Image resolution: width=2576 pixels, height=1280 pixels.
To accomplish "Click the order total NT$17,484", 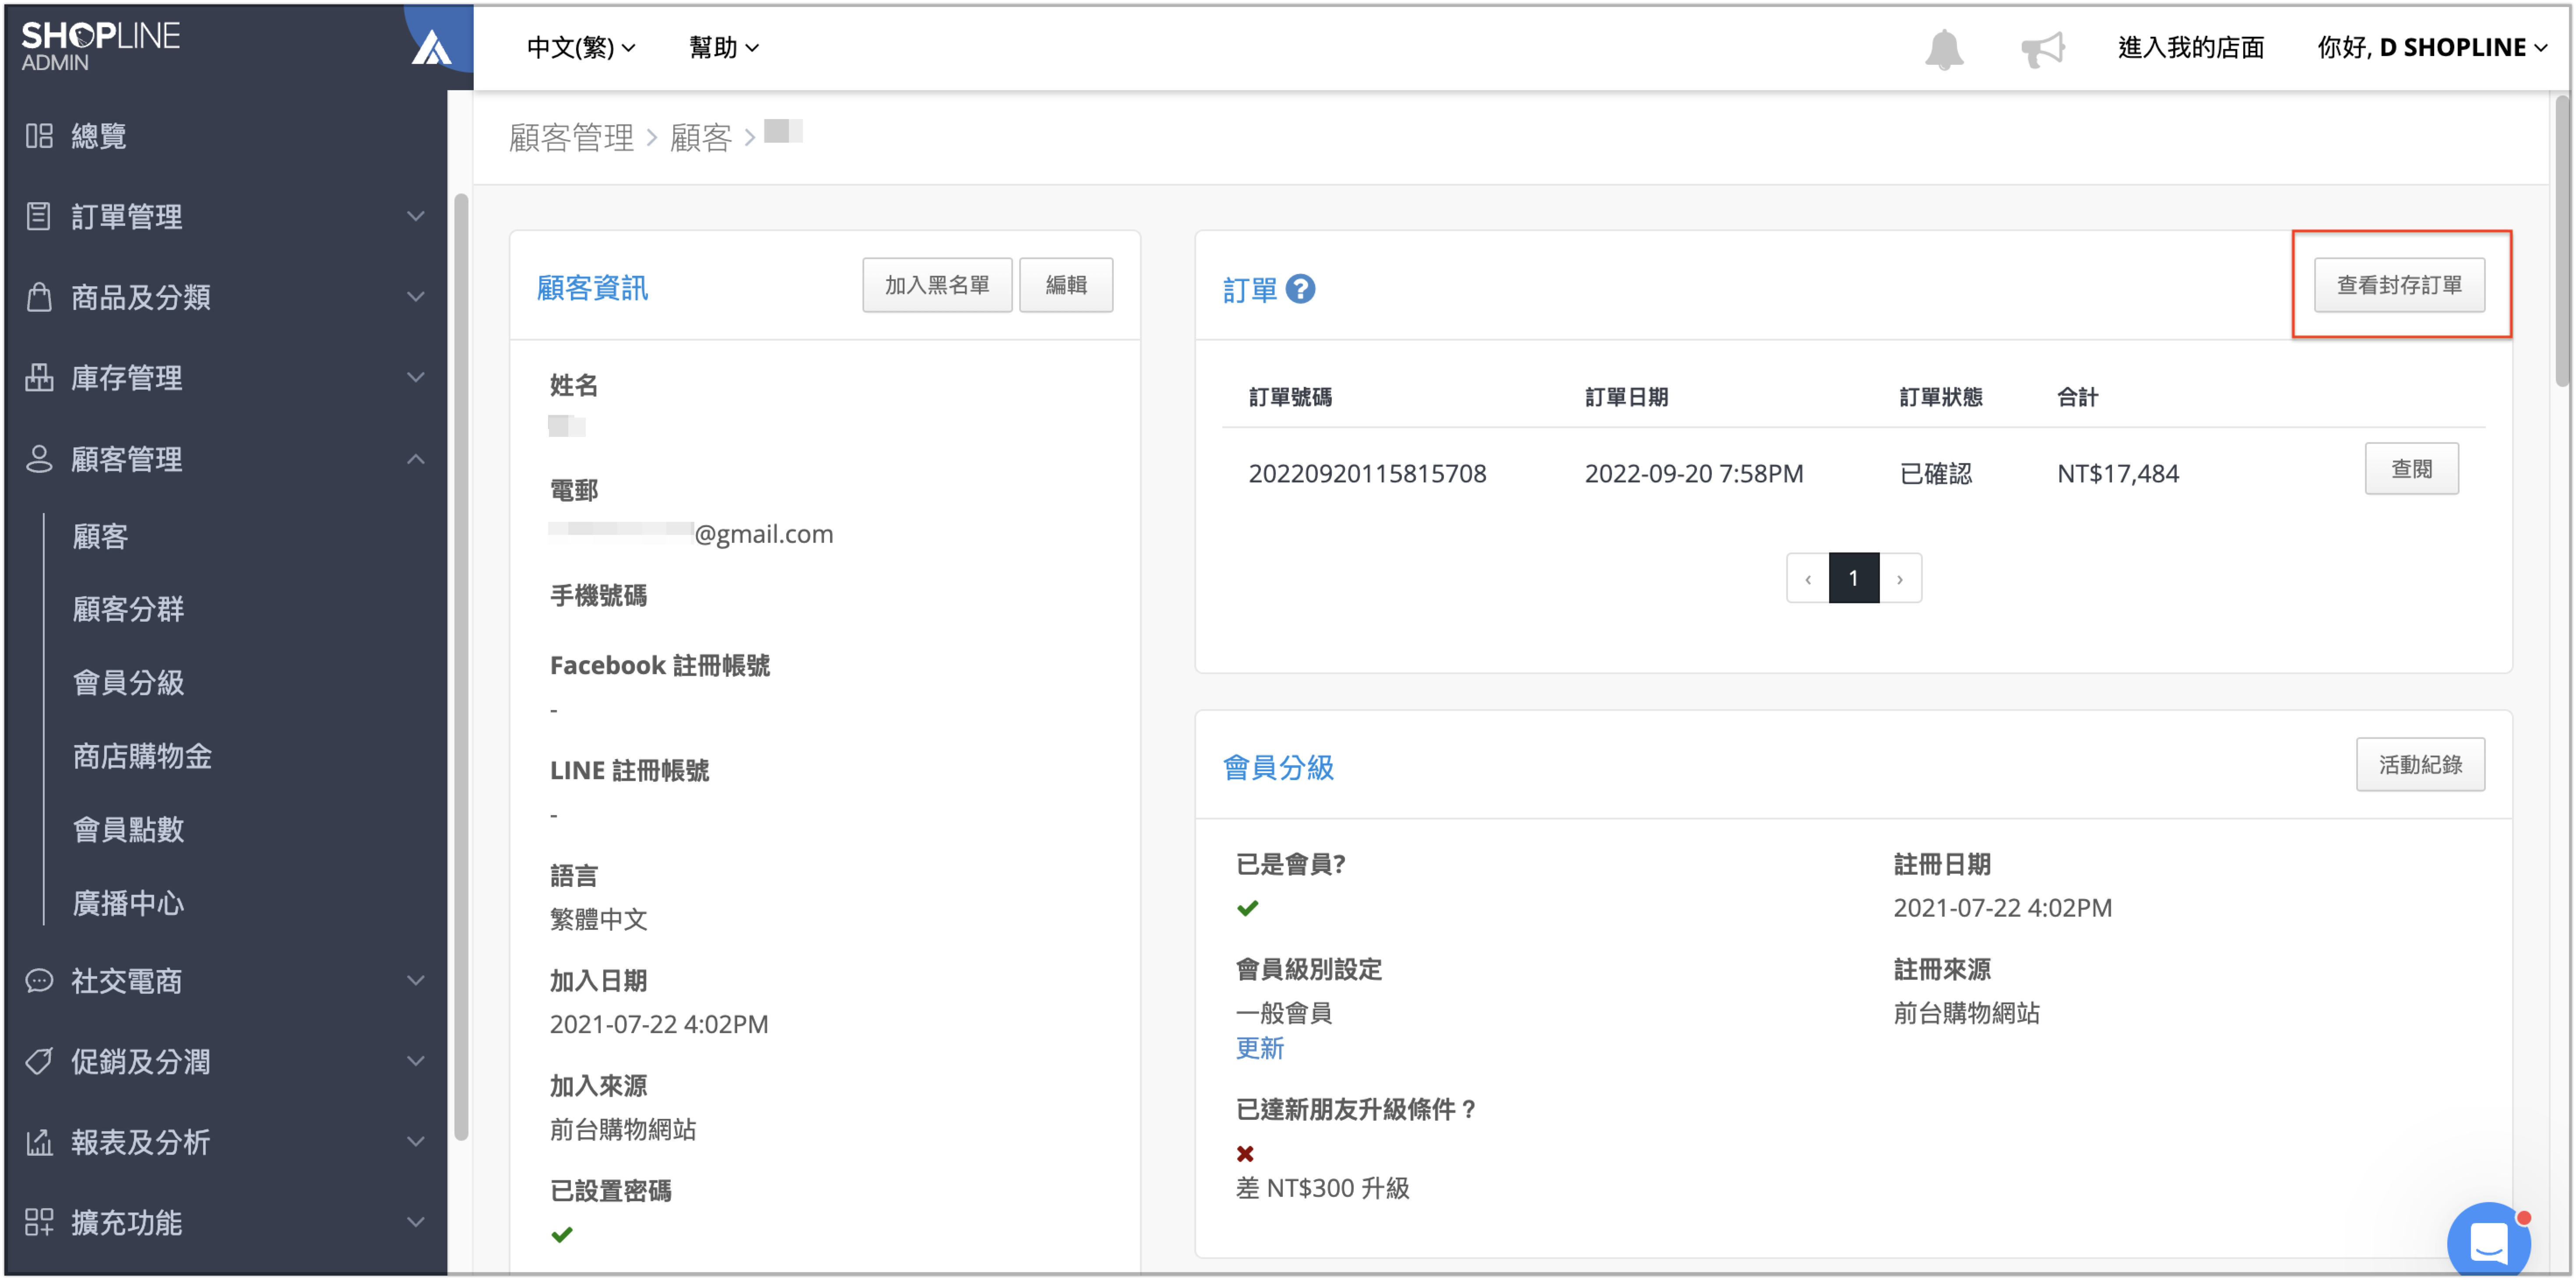I will pos(2117,473).
